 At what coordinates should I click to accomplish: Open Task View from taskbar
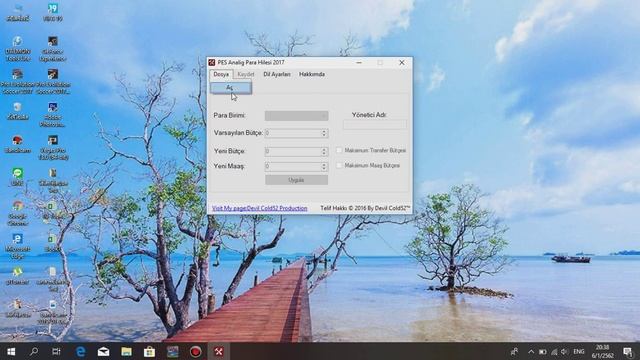point(56,351)
